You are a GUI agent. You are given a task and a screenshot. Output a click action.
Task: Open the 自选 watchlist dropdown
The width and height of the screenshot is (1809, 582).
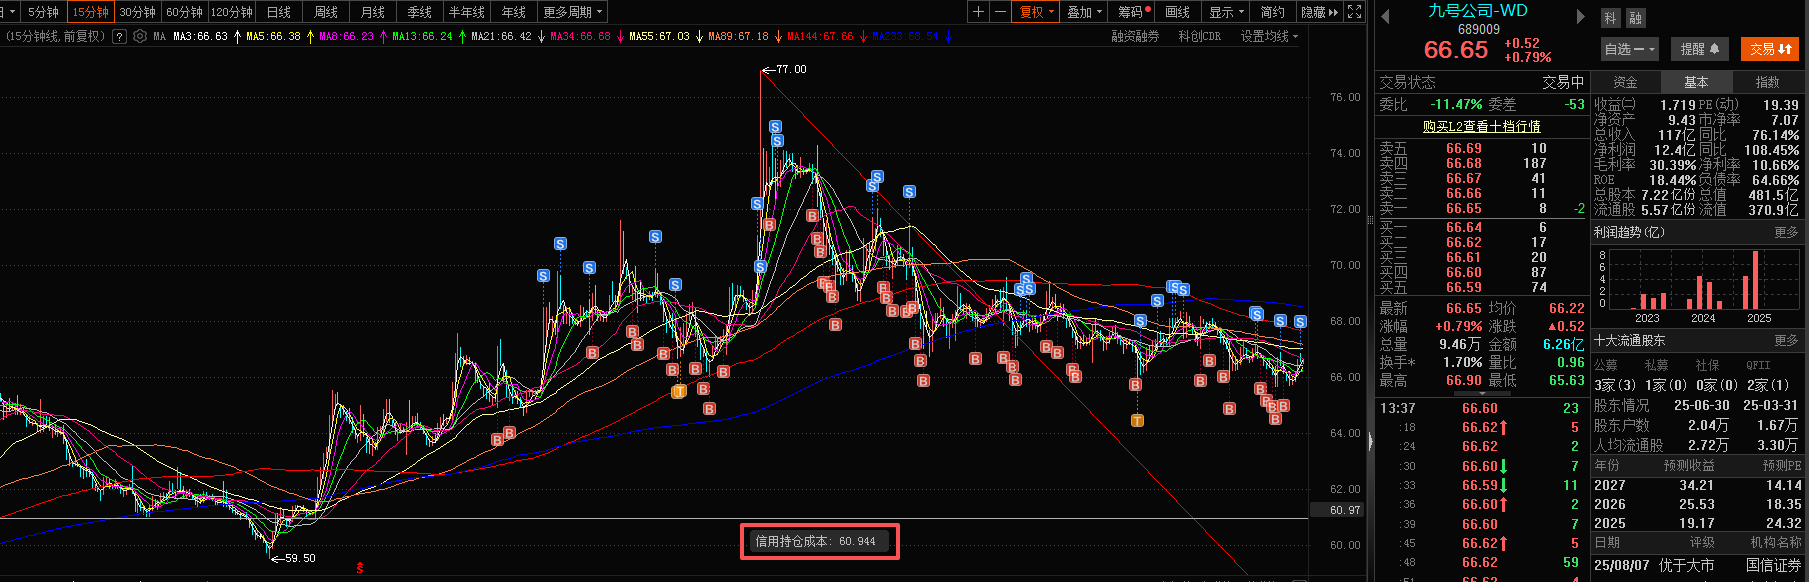pos(1629,49)
